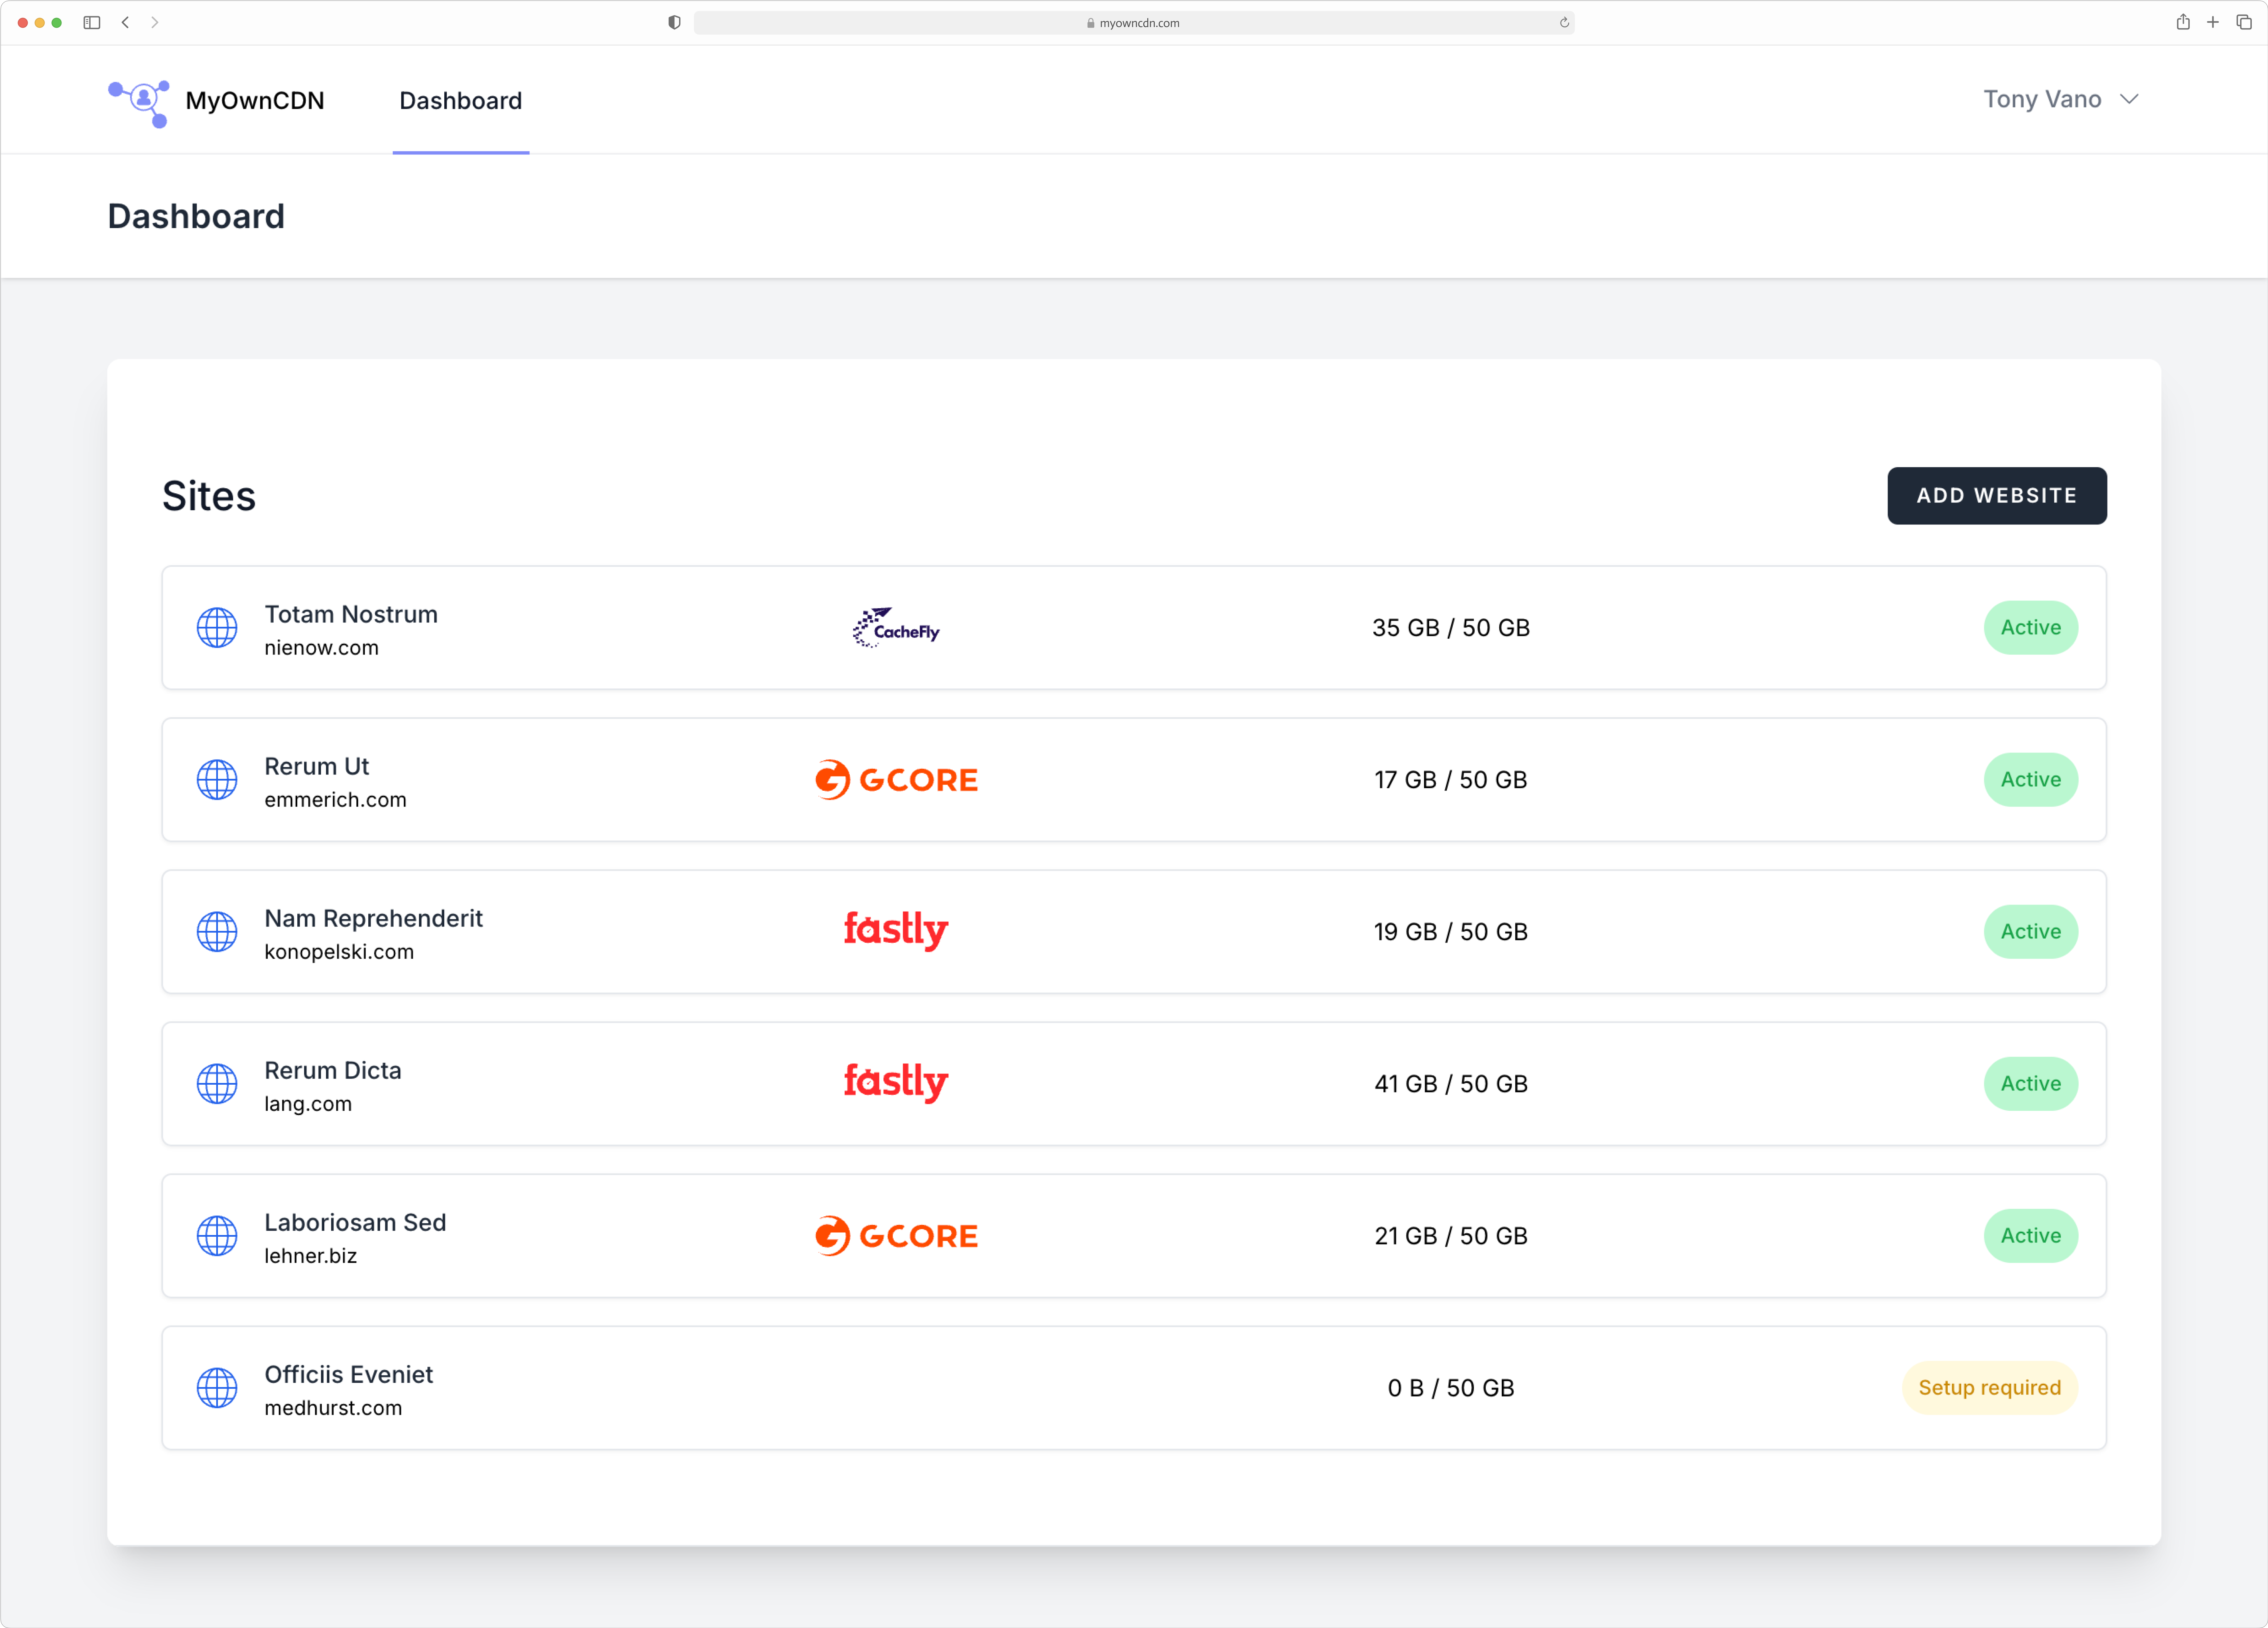Open a new tab with plus icon
Image resolution: width=2268 pixels, height=1628 pixels.
coord(2213,22)
